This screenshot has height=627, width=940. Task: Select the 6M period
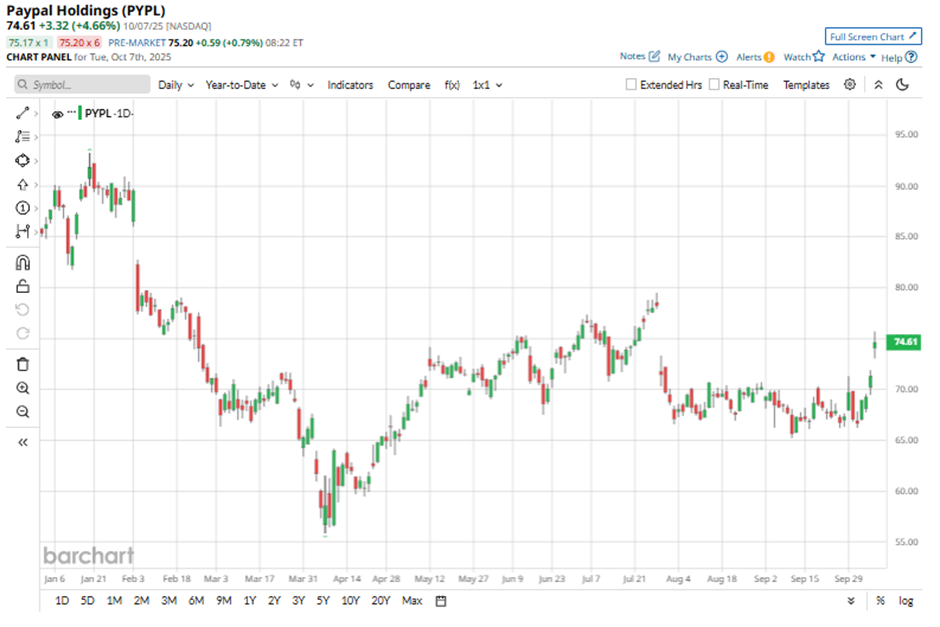[196, 601]
